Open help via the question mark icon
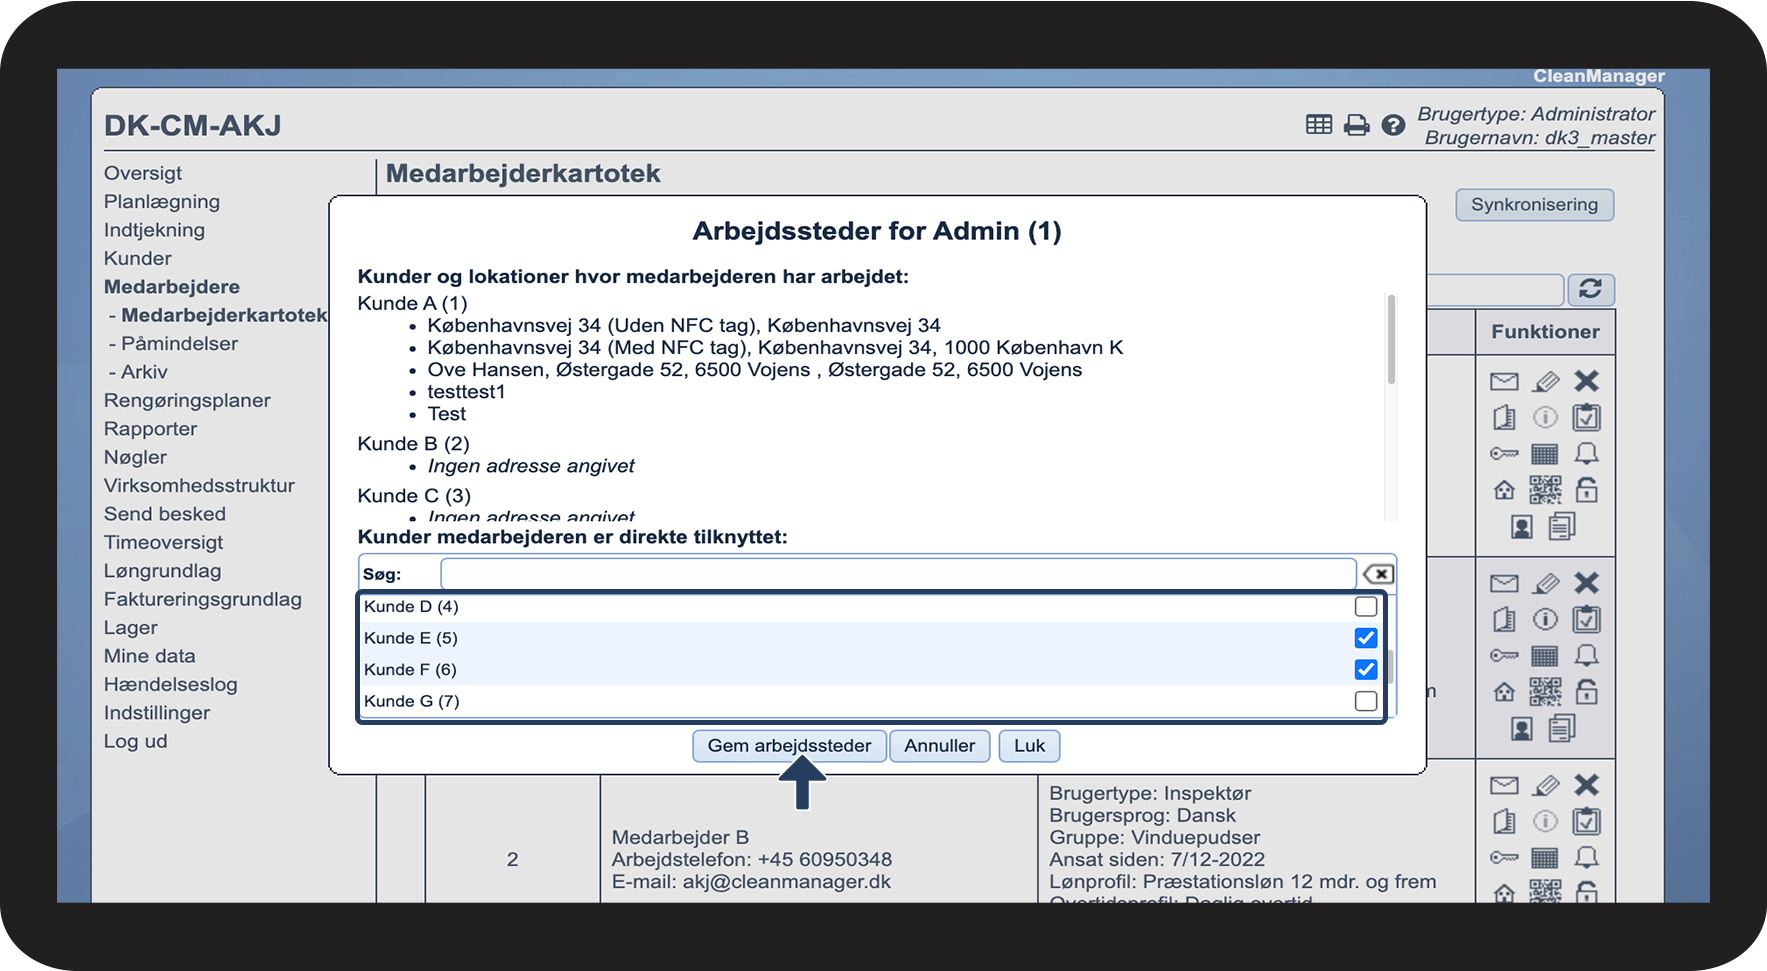 (x=1393, y=125)
